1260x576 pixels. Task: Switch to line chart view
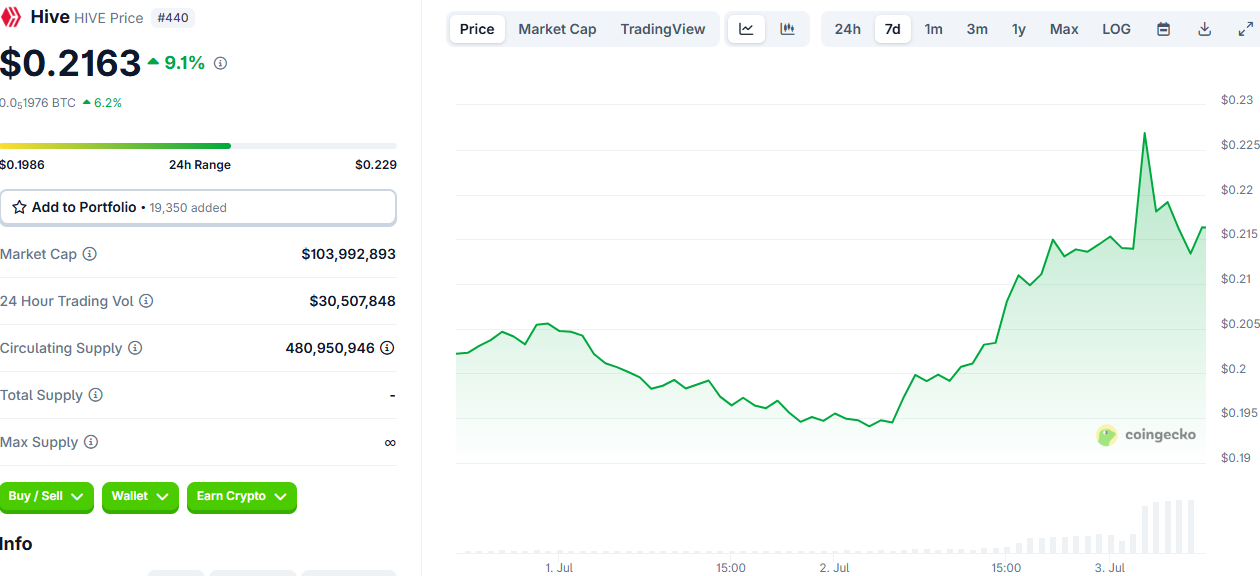[747, 29]
